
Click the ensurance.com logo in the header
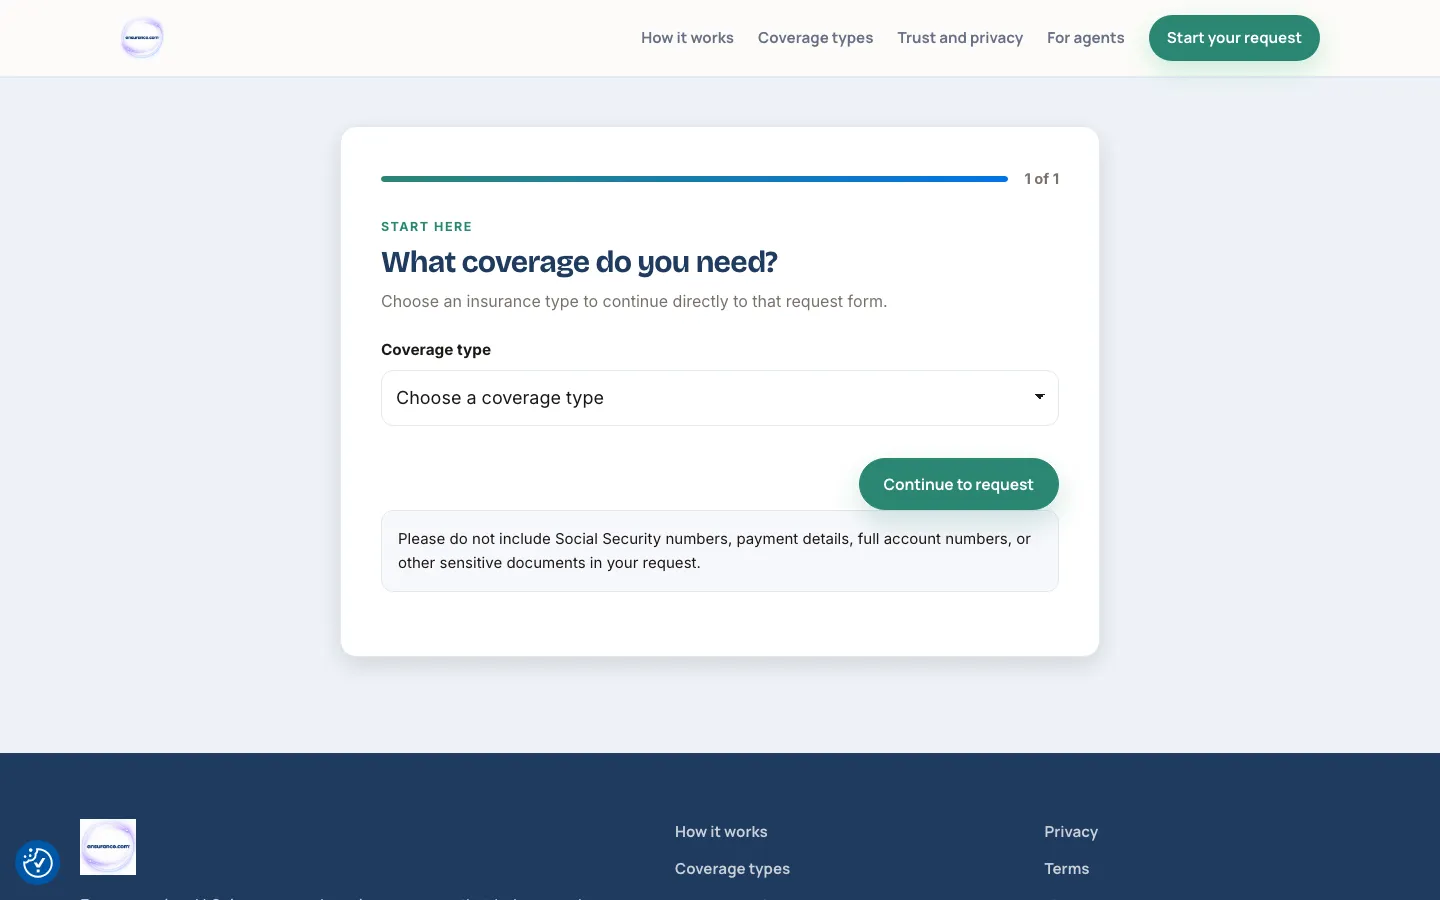tap(142, 38)
